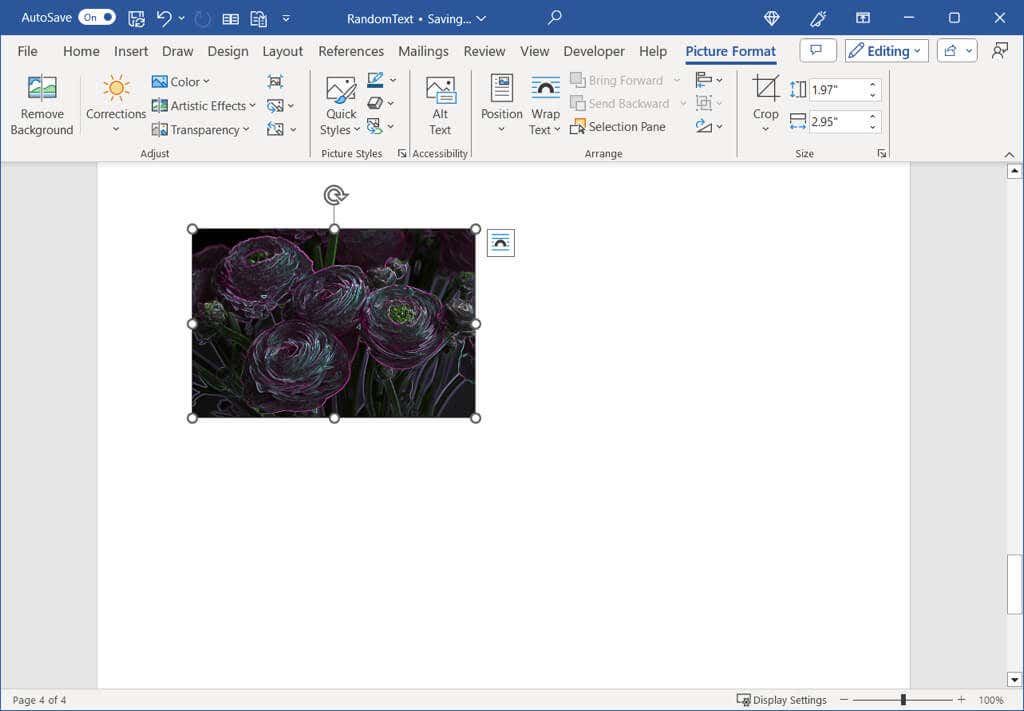Open Quick Styles gallery
1024x711 pixels.
[340, 104]
